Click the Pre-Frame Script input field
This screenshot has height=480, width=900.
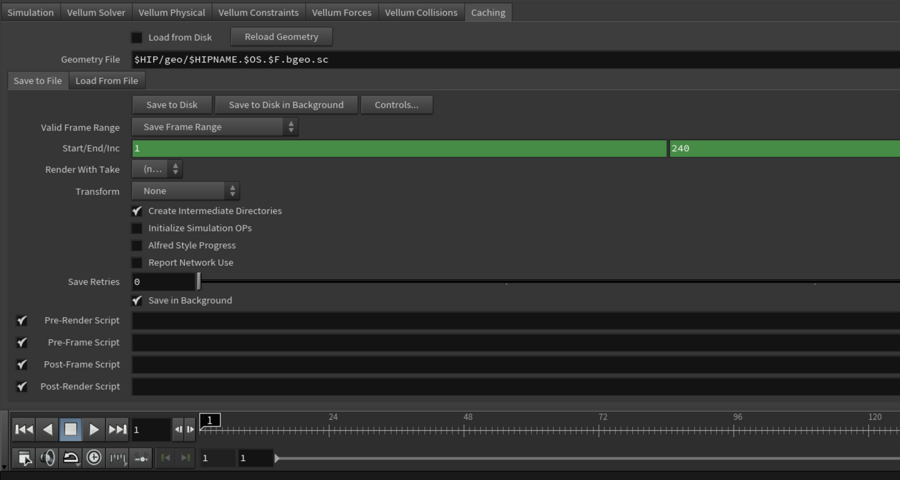coord(516,343)
